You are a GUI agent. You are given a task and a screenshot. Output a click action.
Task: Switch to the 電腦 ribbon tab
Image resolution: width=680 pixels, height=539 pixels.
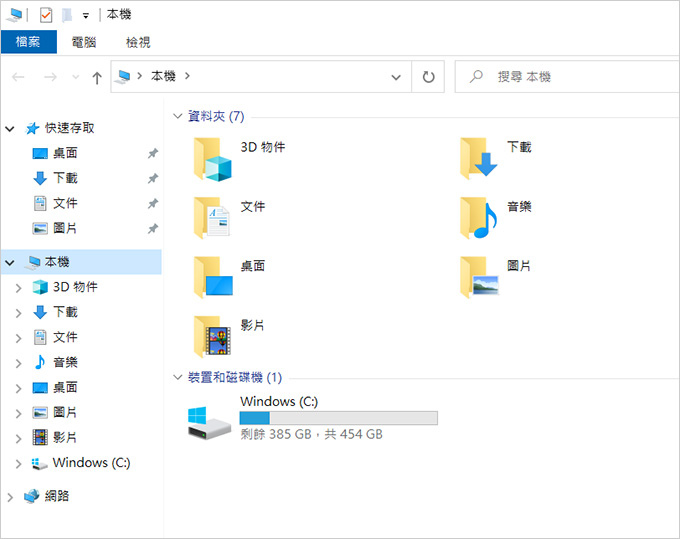[x=84, y=42]
